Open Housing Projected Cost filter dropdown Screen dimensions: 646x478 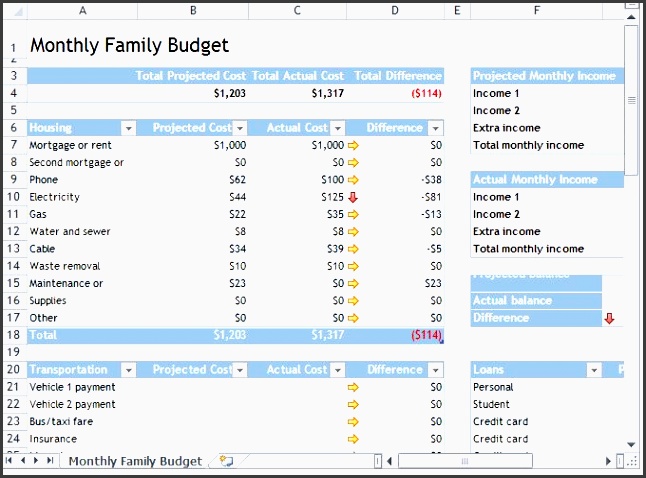(239, 128)
